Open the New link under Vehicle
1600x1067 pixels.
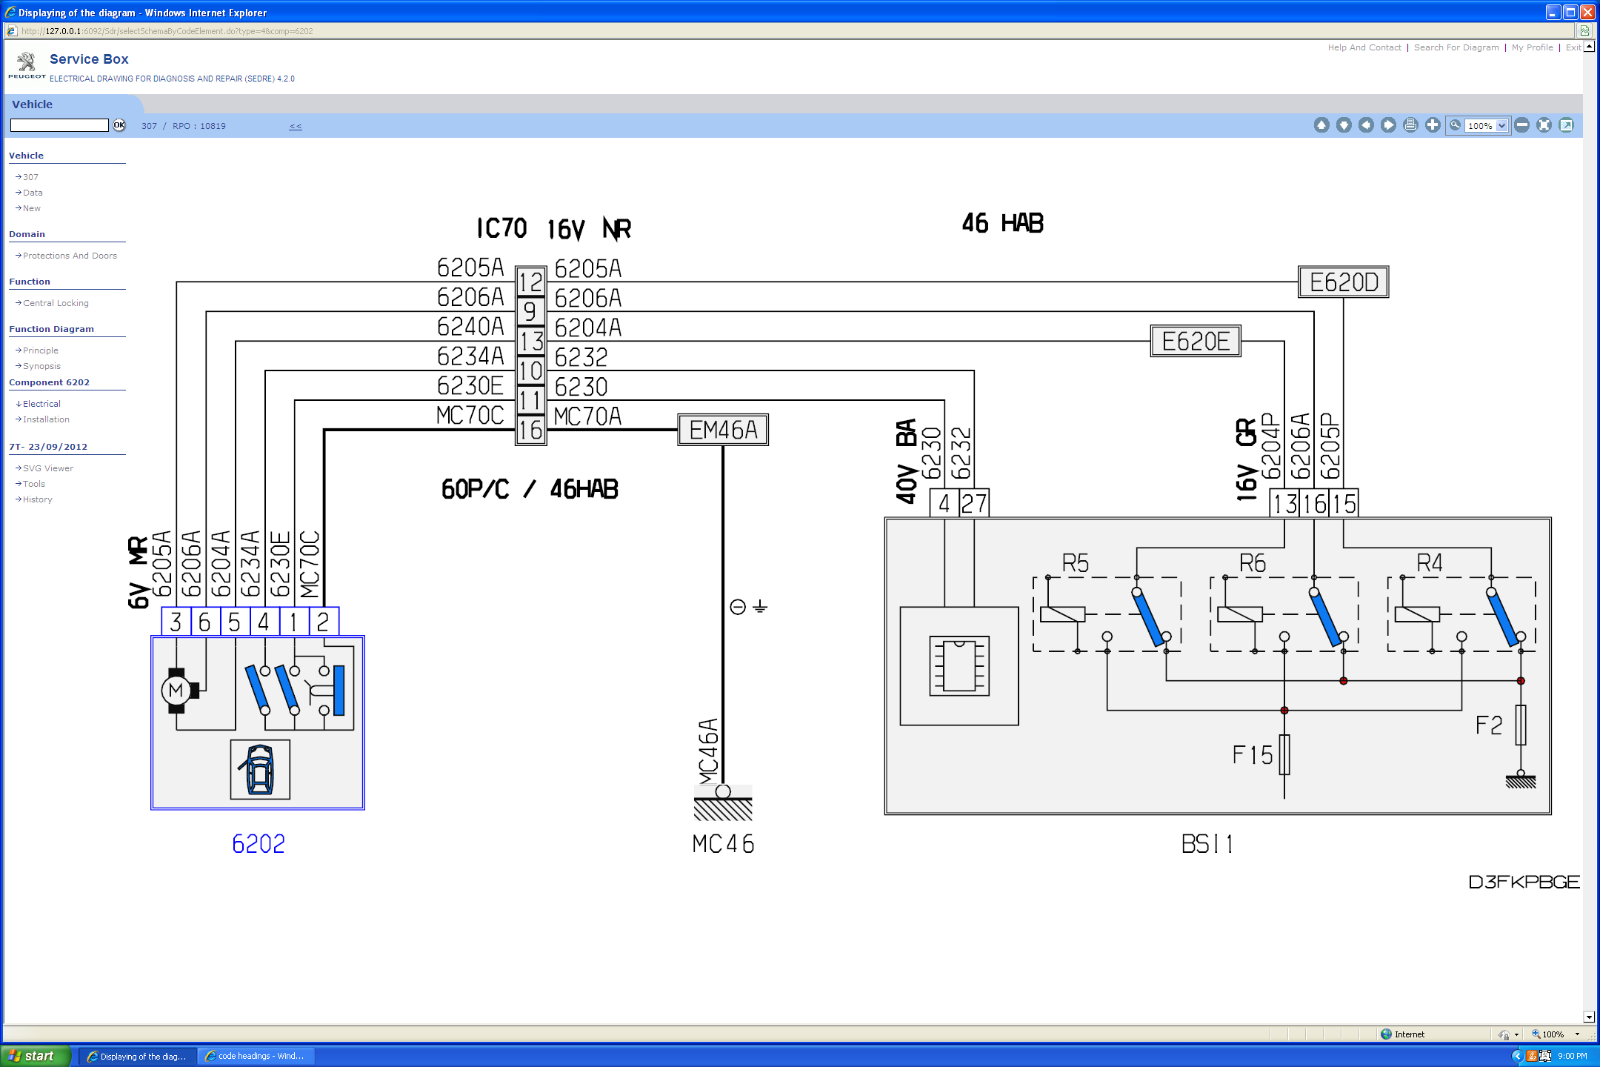pos(31,209)
